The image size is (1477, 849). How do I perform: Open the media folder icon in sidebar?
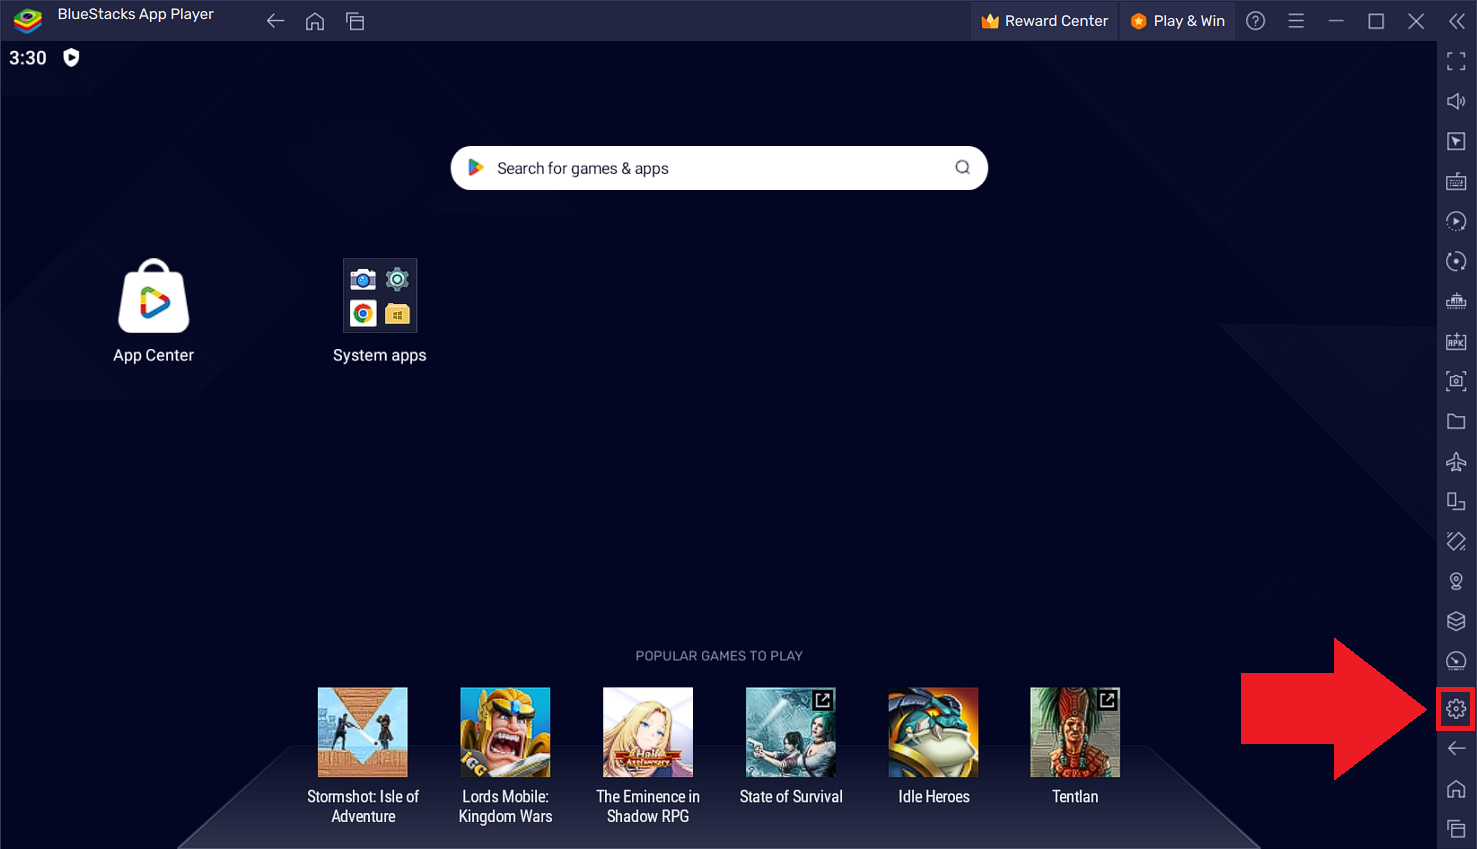[x=1456, y=422]
